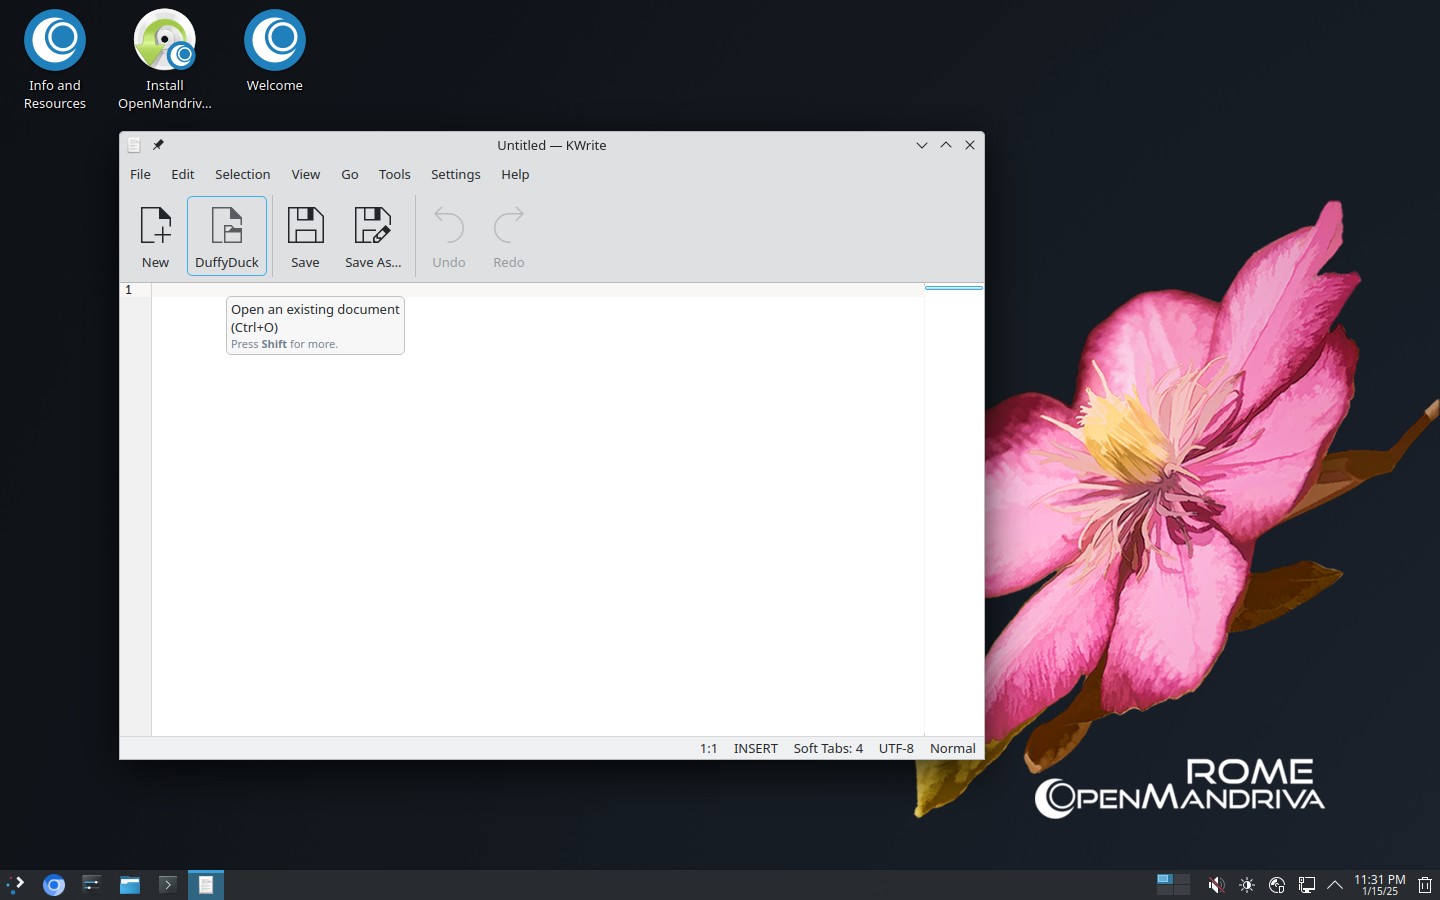Show hidden system tray icons arrow

point(1335,885)
